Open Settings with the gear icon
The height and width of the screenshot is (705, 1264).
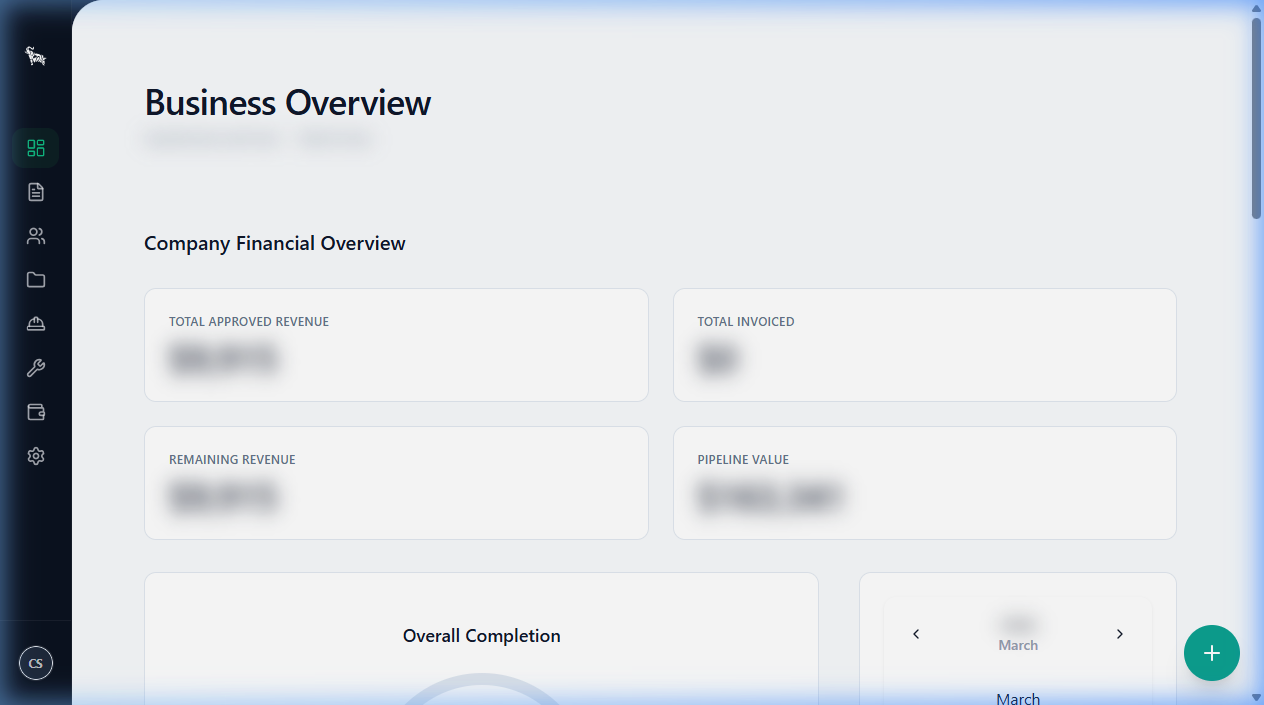click(x=36, y=455)
